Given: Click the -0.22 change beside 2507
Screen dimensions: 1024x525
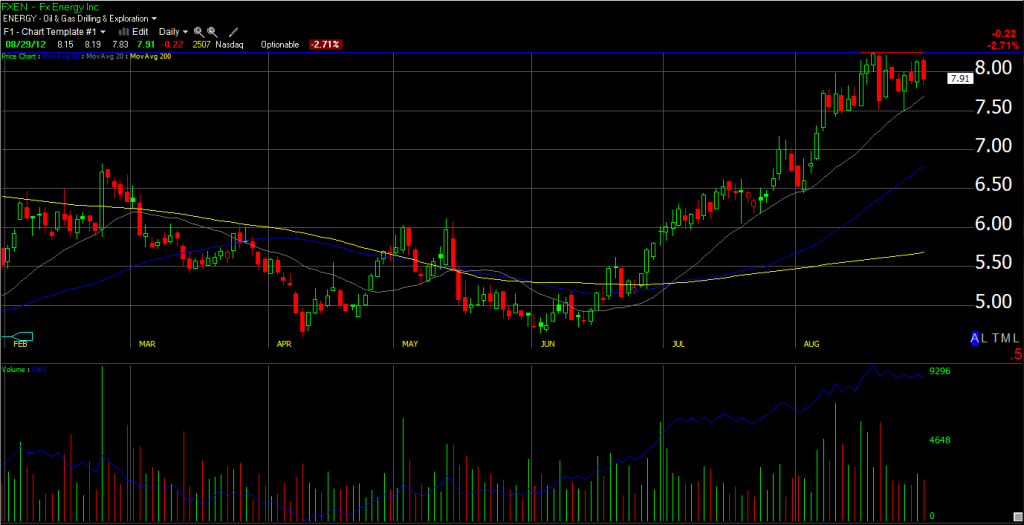Looking at the screenshot, I should point(173,44).
